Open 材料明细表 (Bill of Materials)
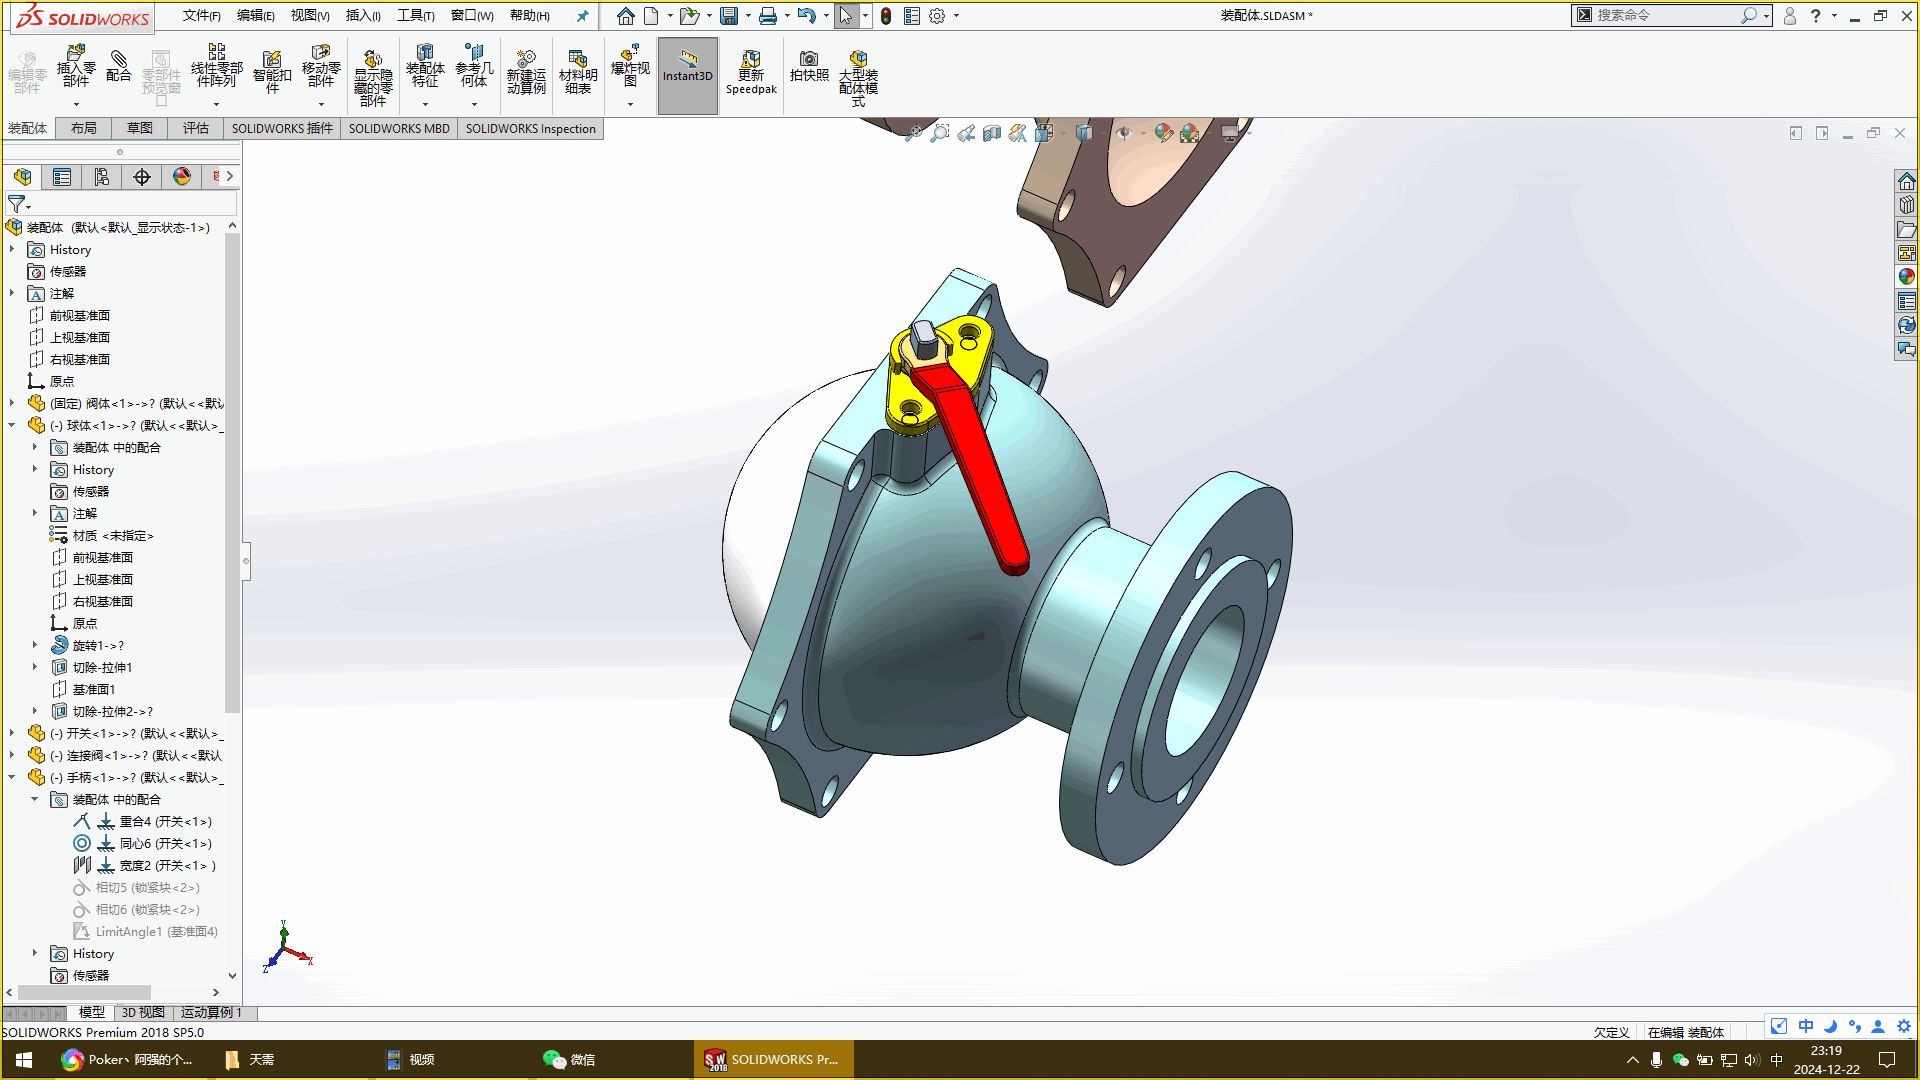 578,70
